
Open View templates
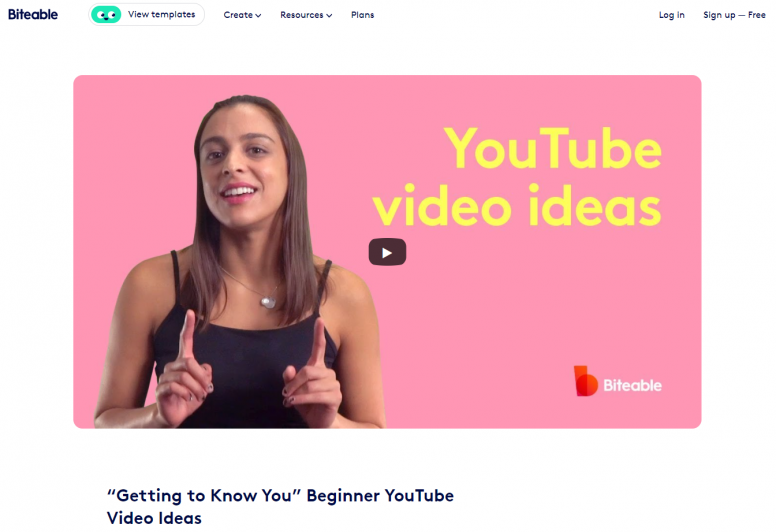point(146,14)
